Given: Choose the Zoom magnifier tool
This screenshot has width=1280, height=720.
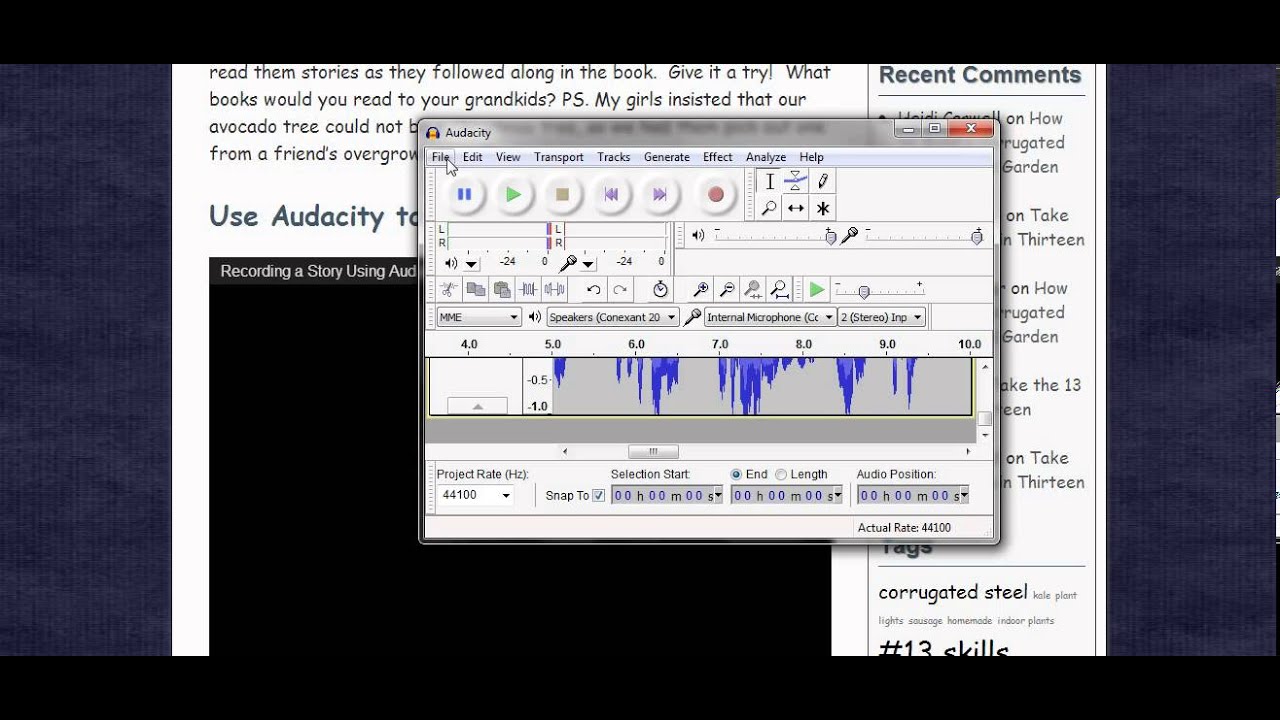Looking at the screenshot, I should click(x=769, y=208).
